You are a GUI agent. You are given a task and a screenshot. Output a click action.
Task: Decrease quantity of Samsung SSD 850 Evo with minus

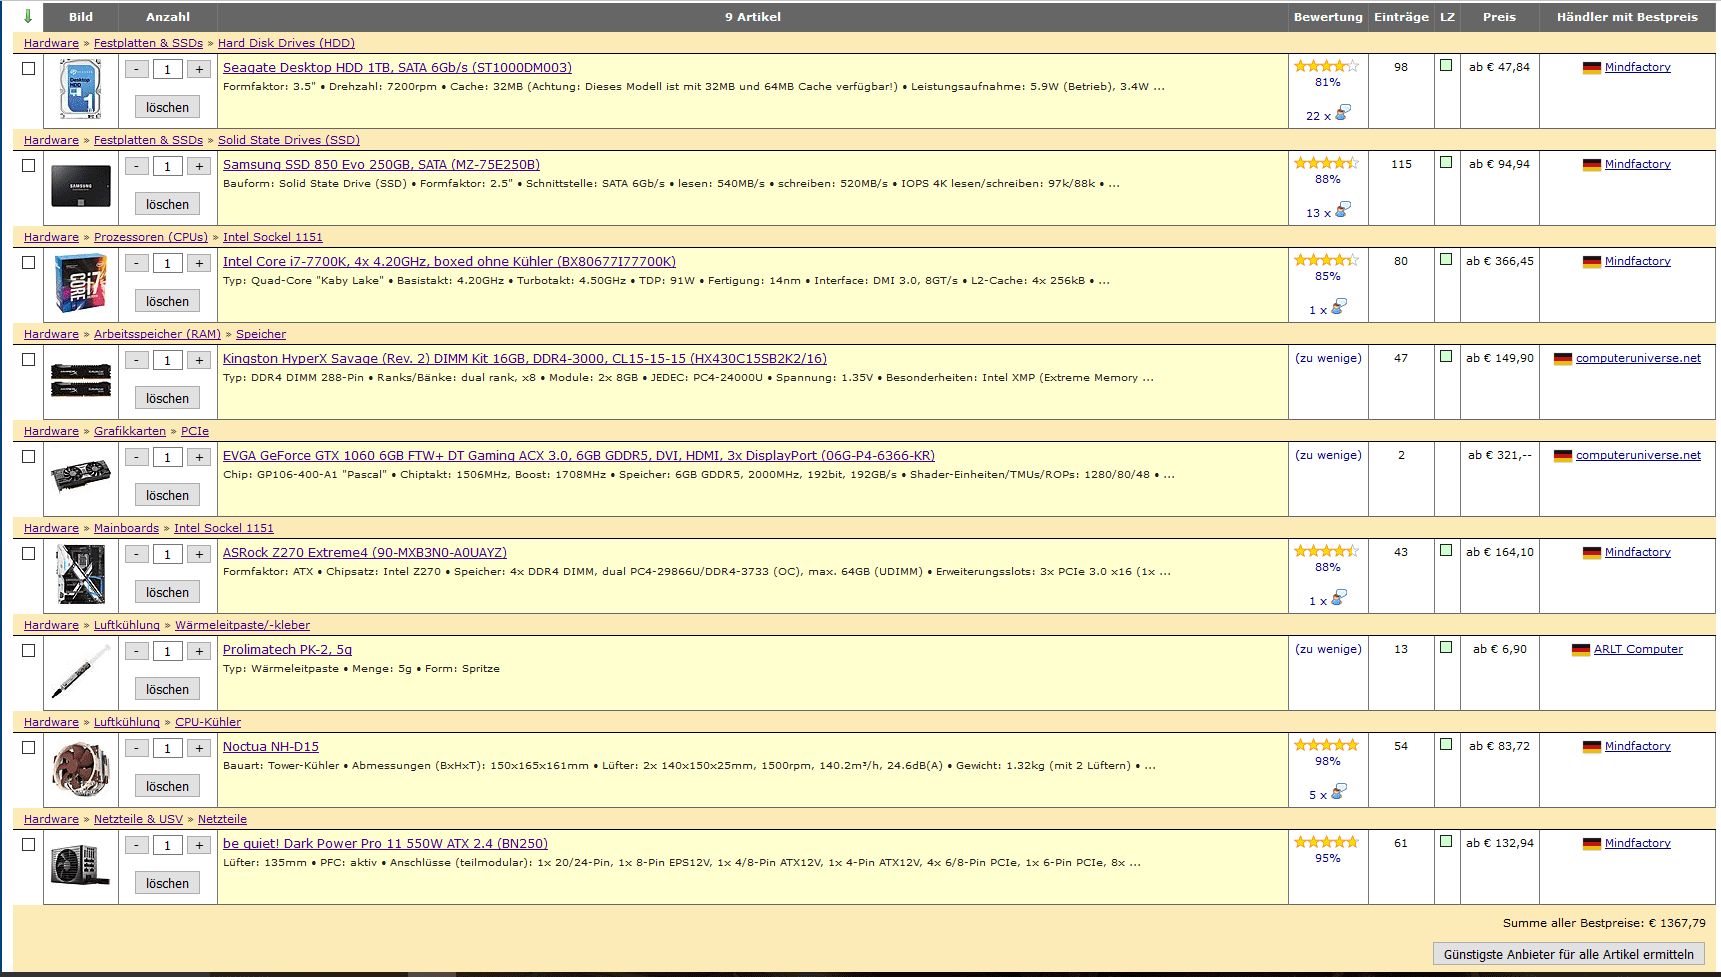(x=137, y=166)
